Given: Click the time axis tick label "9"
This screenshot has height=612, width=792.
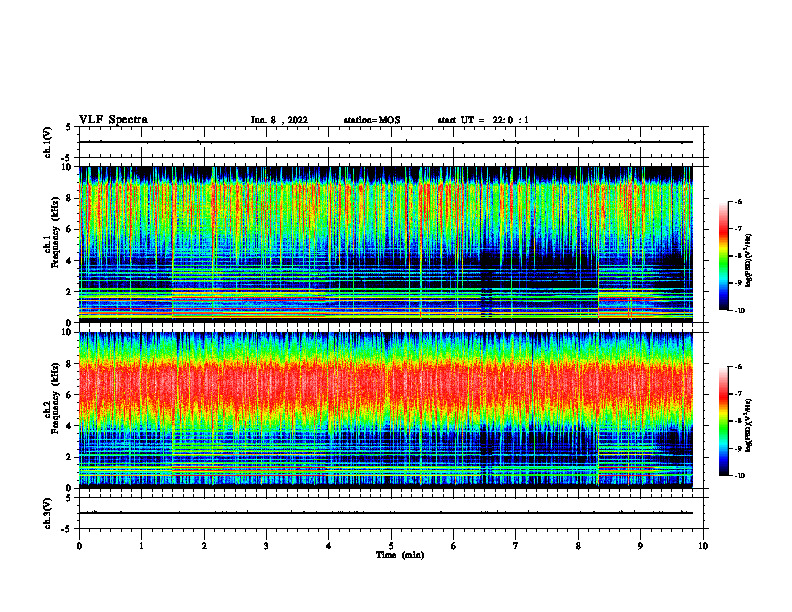Looking at the screenshot, I should point(640,546).
